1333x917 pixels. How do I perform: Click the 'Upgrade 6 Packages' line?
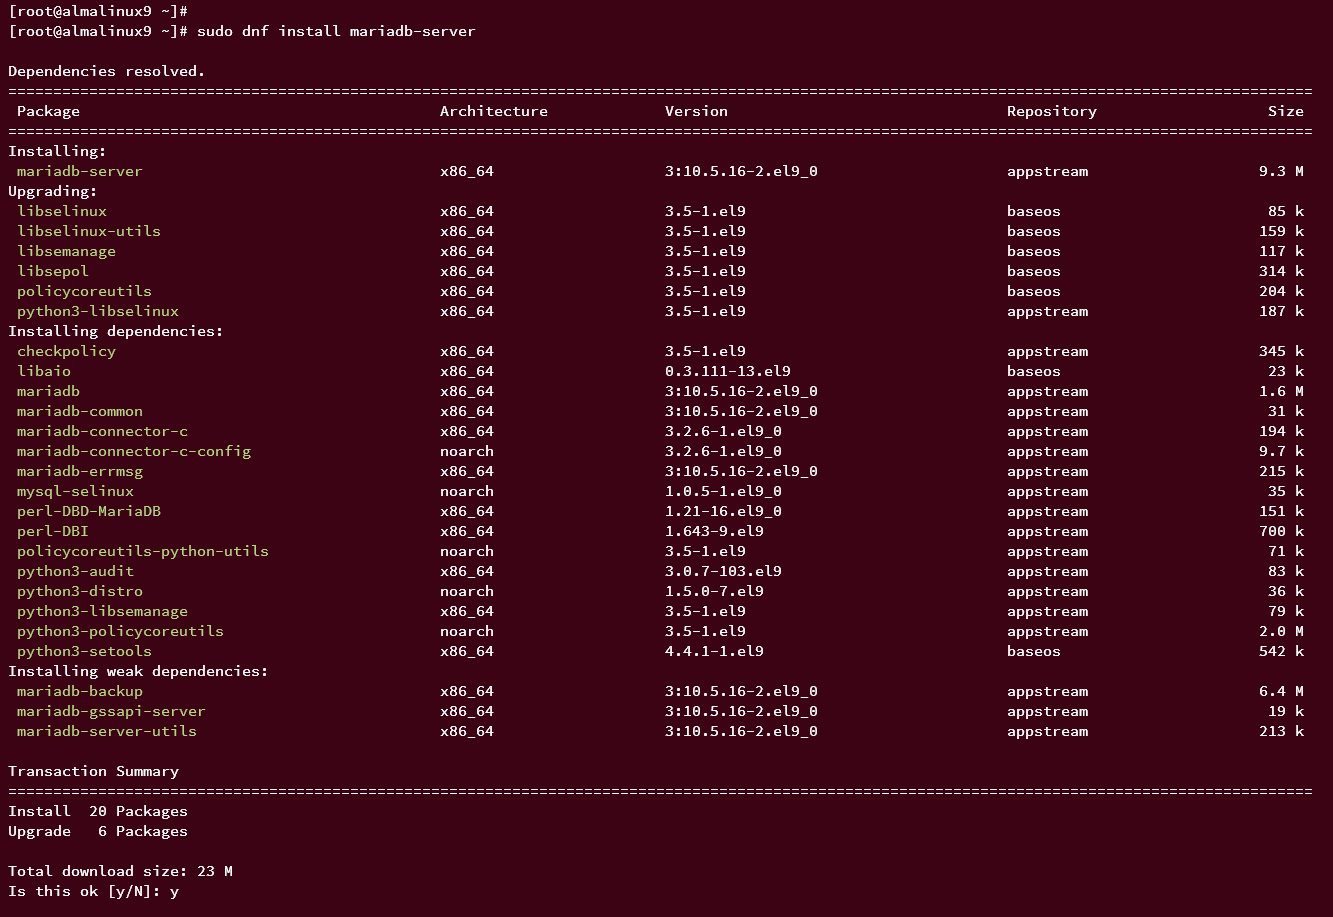(98, 831)
